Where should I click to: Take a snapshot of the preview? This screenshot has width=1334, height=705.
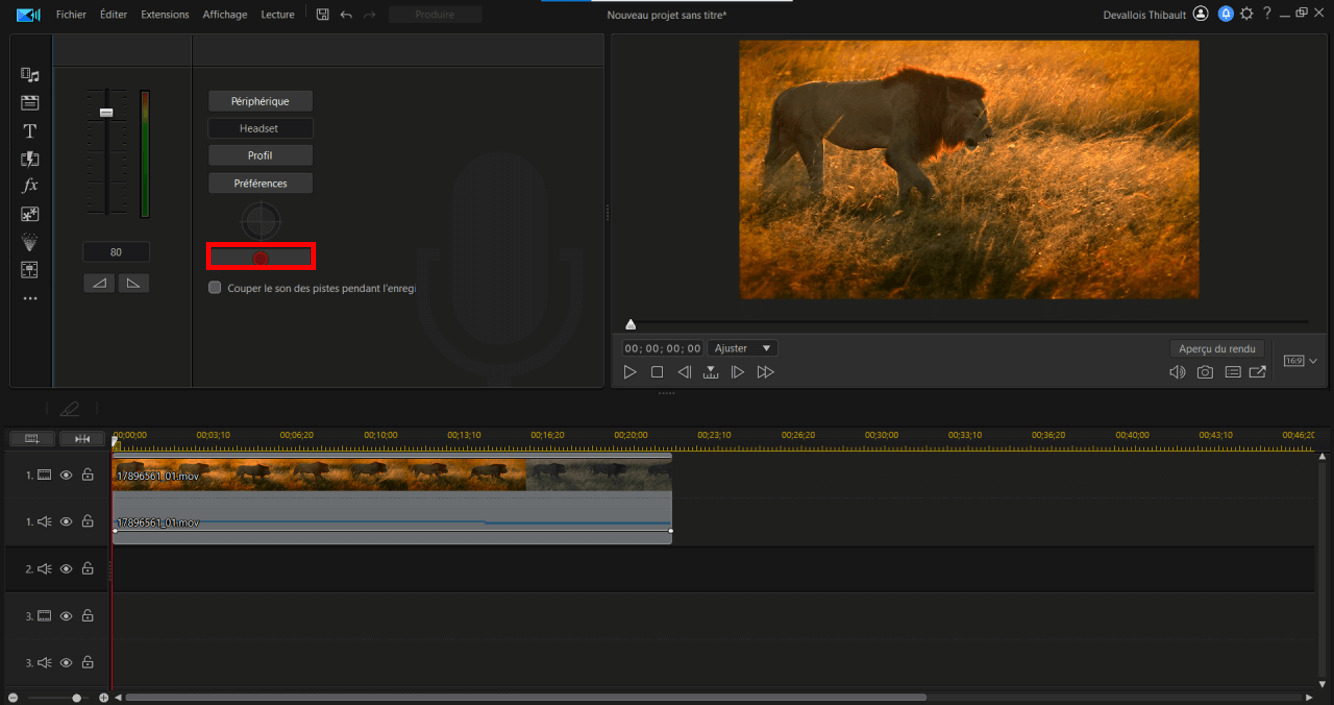(1205, 372)
